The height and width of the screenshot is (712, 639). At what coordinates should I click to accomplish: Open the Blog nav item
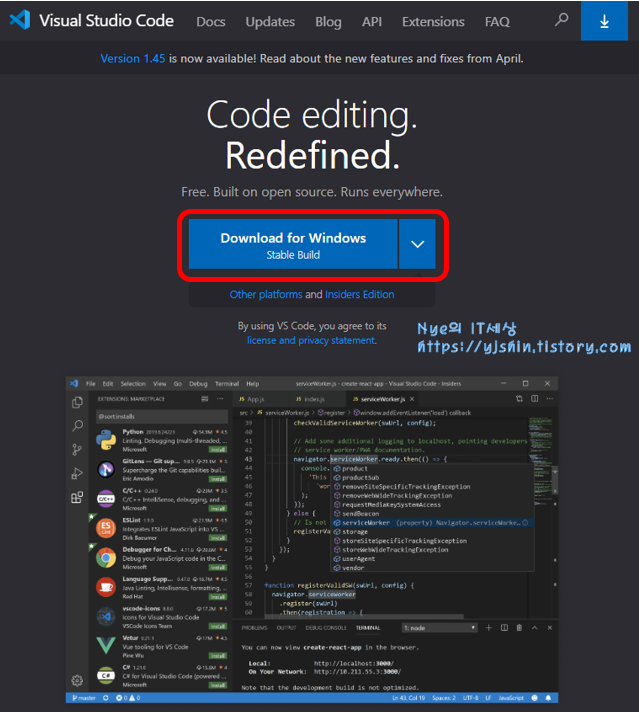pos(328,21)
